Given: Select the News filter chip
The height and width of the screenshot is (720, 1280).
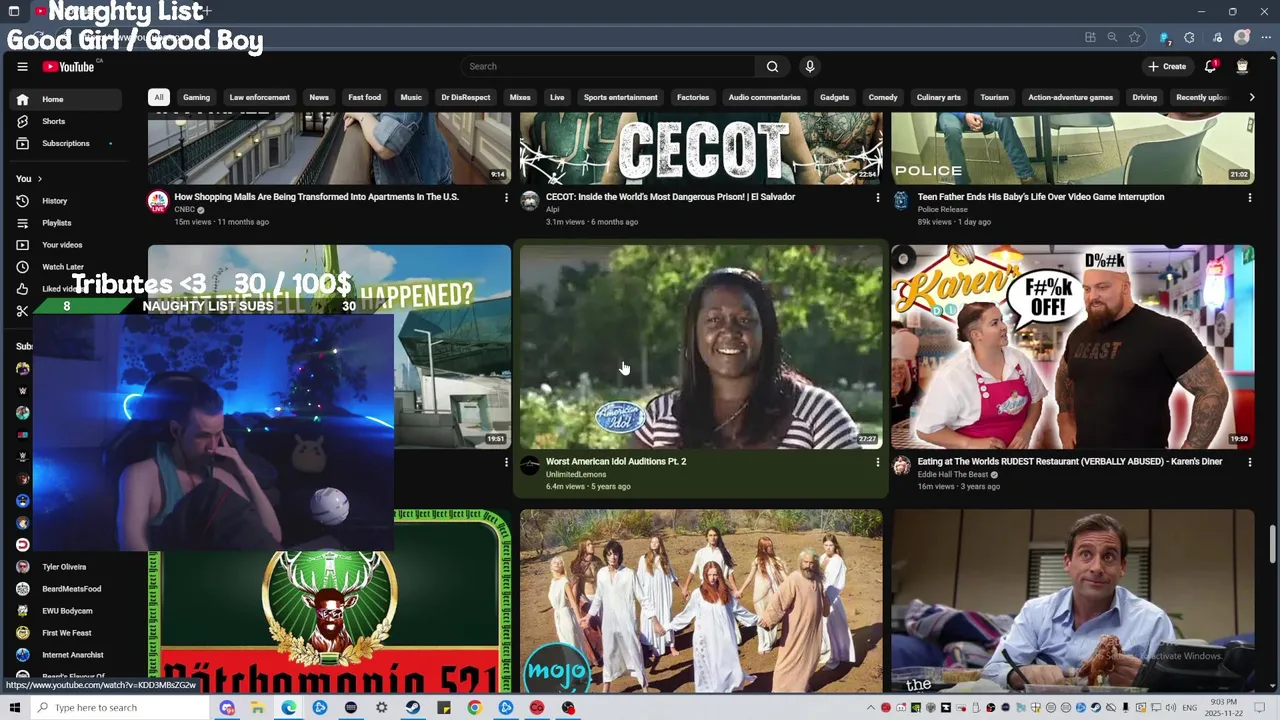Looking at the screenshot, I should point(319,97).
